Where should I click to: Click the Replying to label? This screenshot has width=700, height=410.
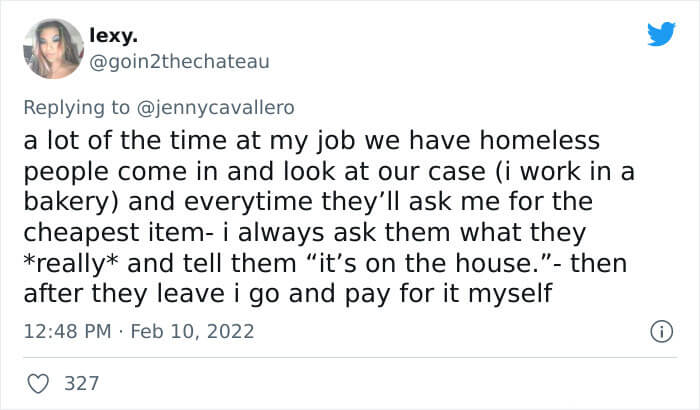pos(77,108)
